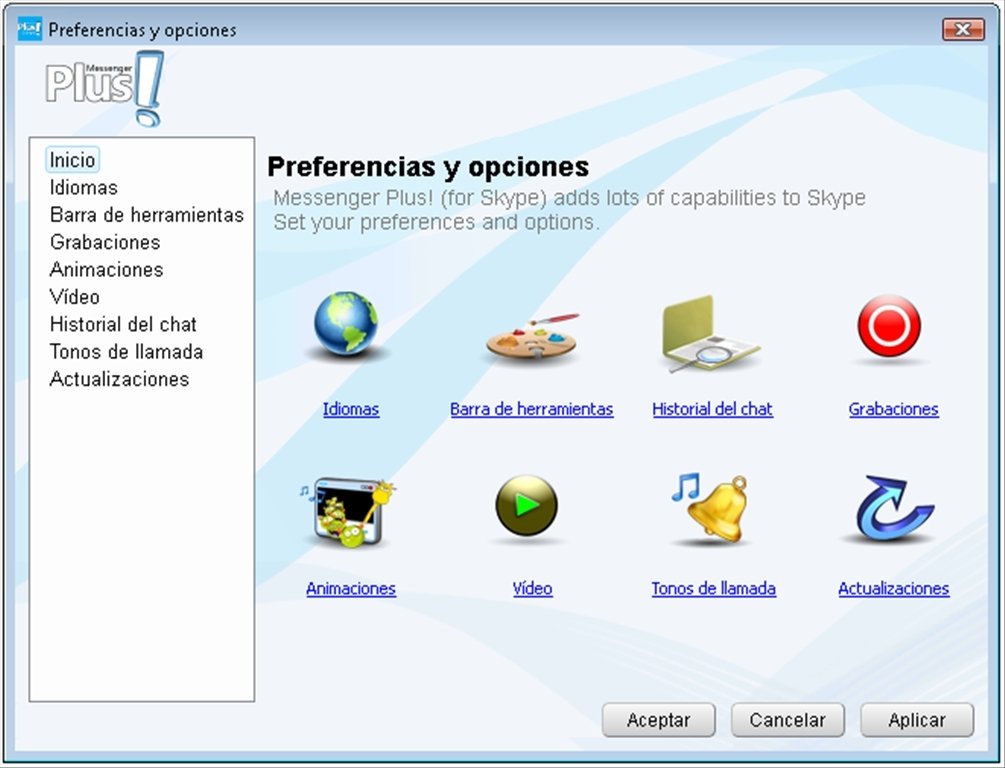Open the Grabaciones link
The height and width of the screenshot is (768, 1005).
click(x=893, y=409)
